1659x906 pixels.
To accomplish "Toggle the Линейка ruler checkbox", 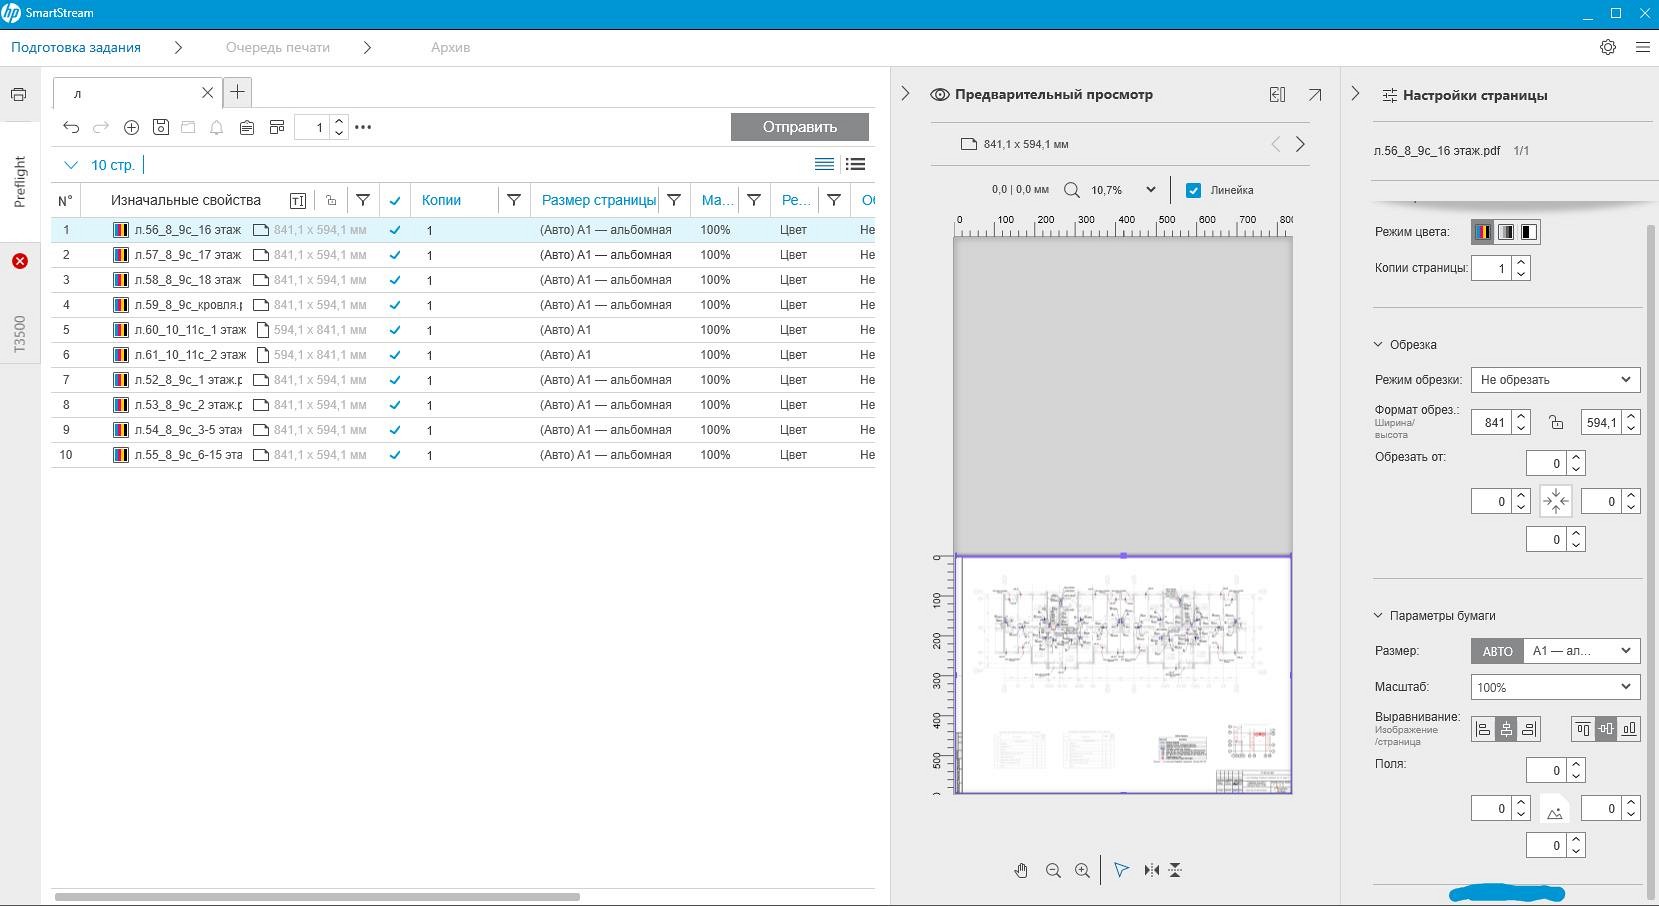I will pos(1193,190).
